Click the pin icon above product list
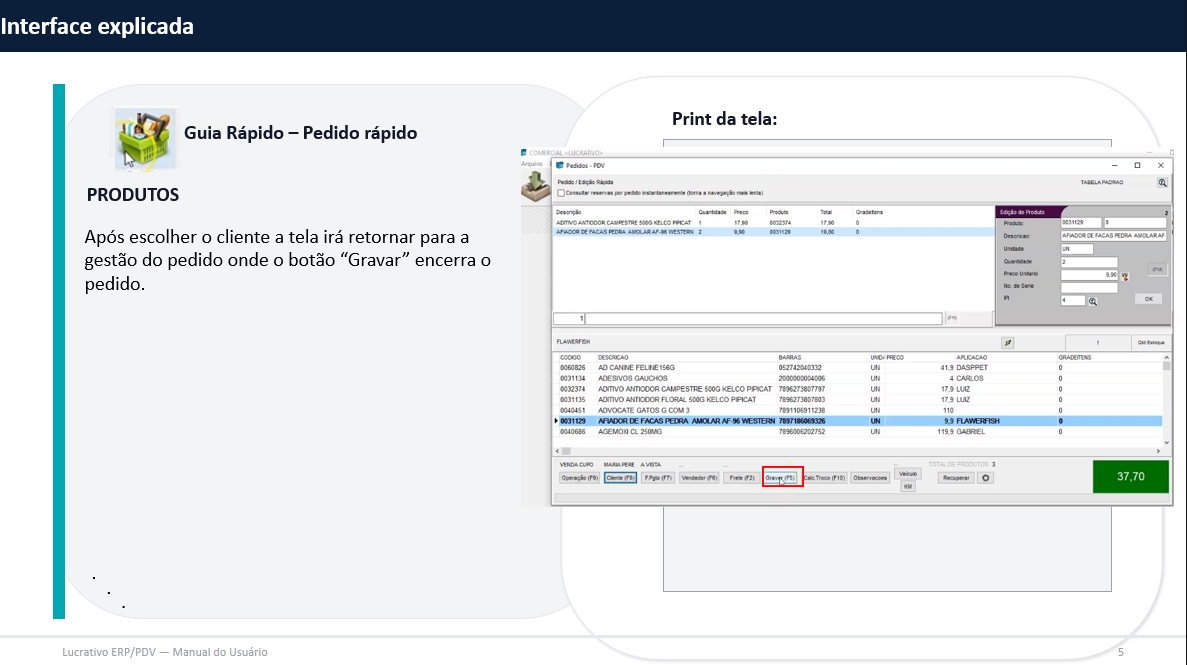The width and height of the screenshot is (1187, 665). (1008, 342)
